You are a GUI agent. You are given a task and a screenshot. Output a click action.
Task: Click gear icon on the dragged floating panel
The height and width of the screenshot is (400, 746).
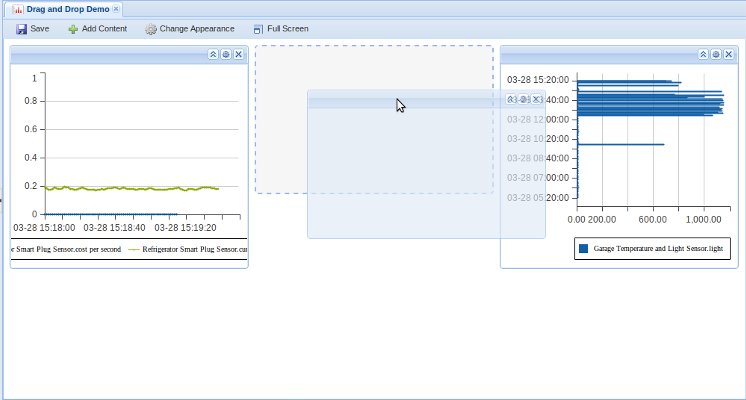point(524,99)
